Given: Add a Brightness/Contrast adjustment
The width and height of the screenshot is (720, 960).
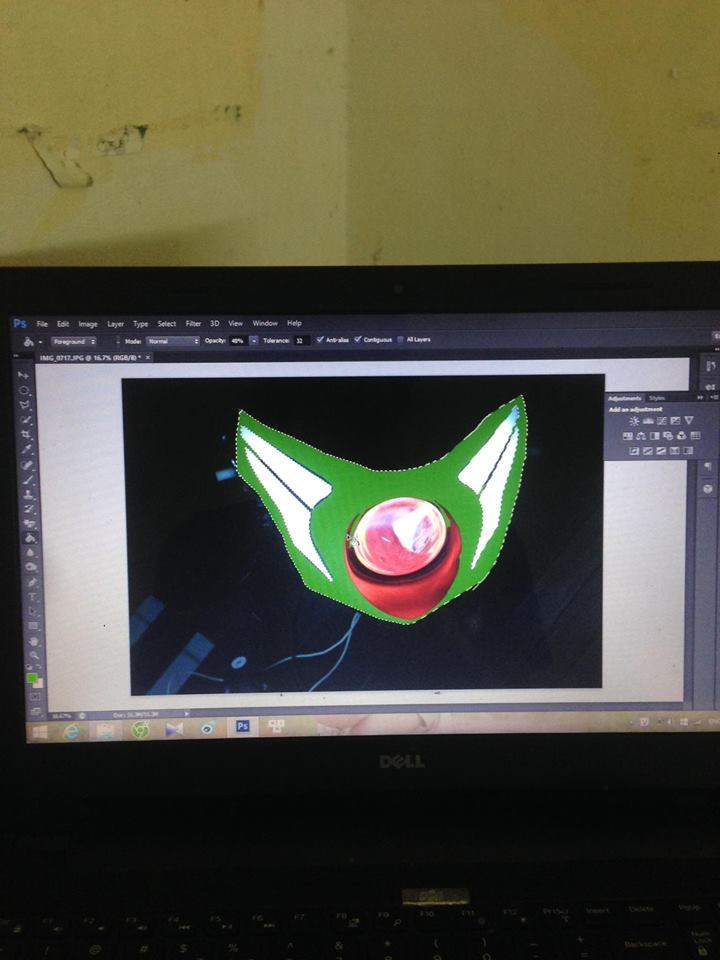Looking at the screenshot, I should click(634, 421).
